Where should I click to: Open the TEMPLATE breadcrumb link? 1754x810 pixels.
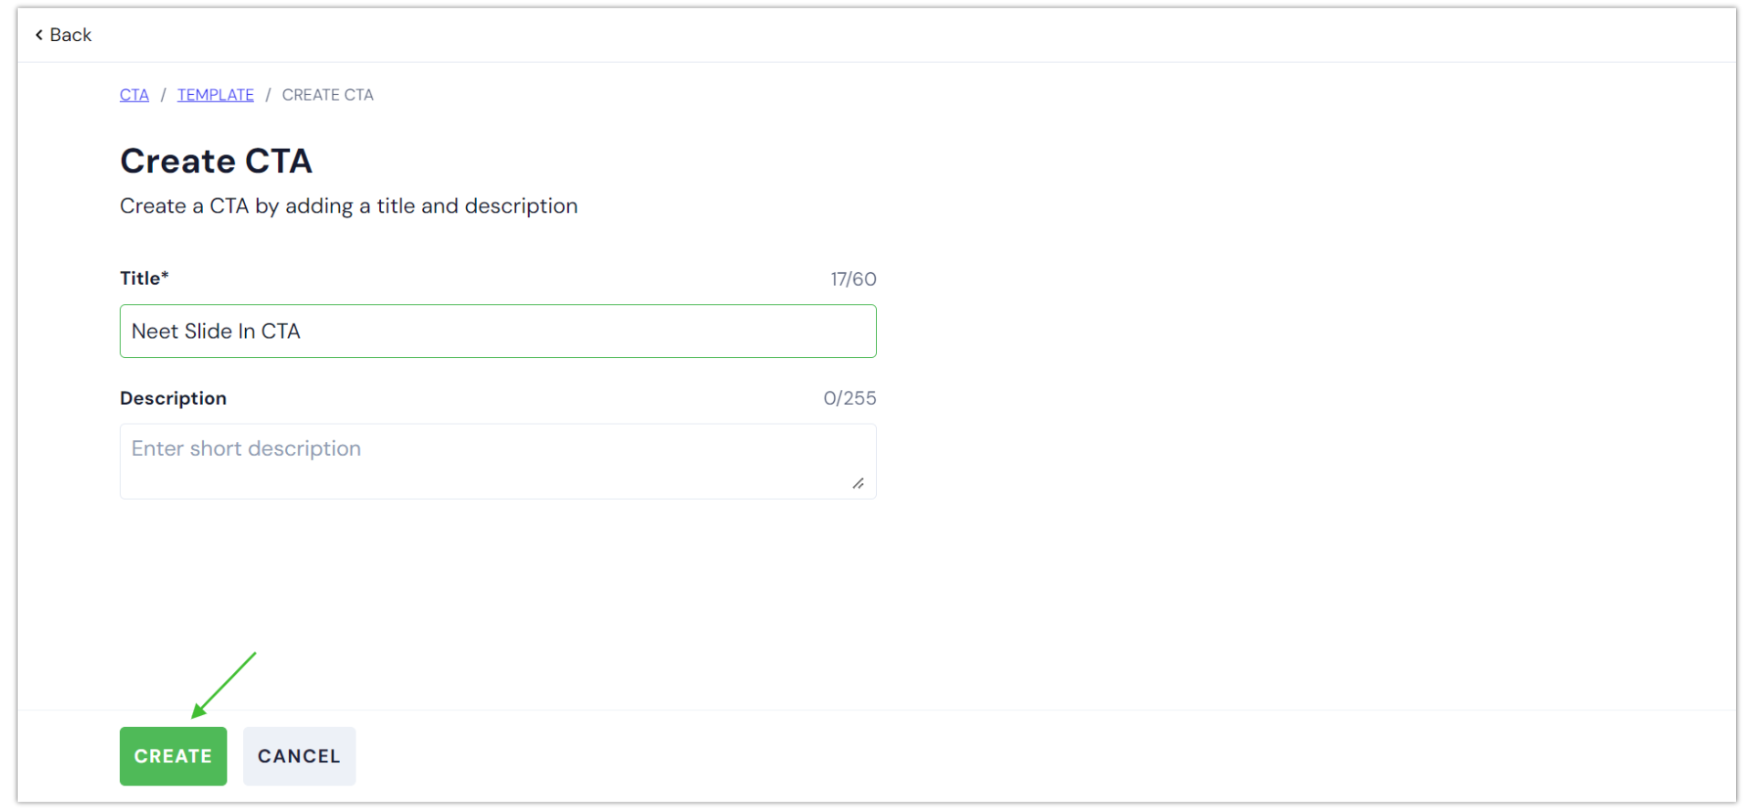coord(215,94)
